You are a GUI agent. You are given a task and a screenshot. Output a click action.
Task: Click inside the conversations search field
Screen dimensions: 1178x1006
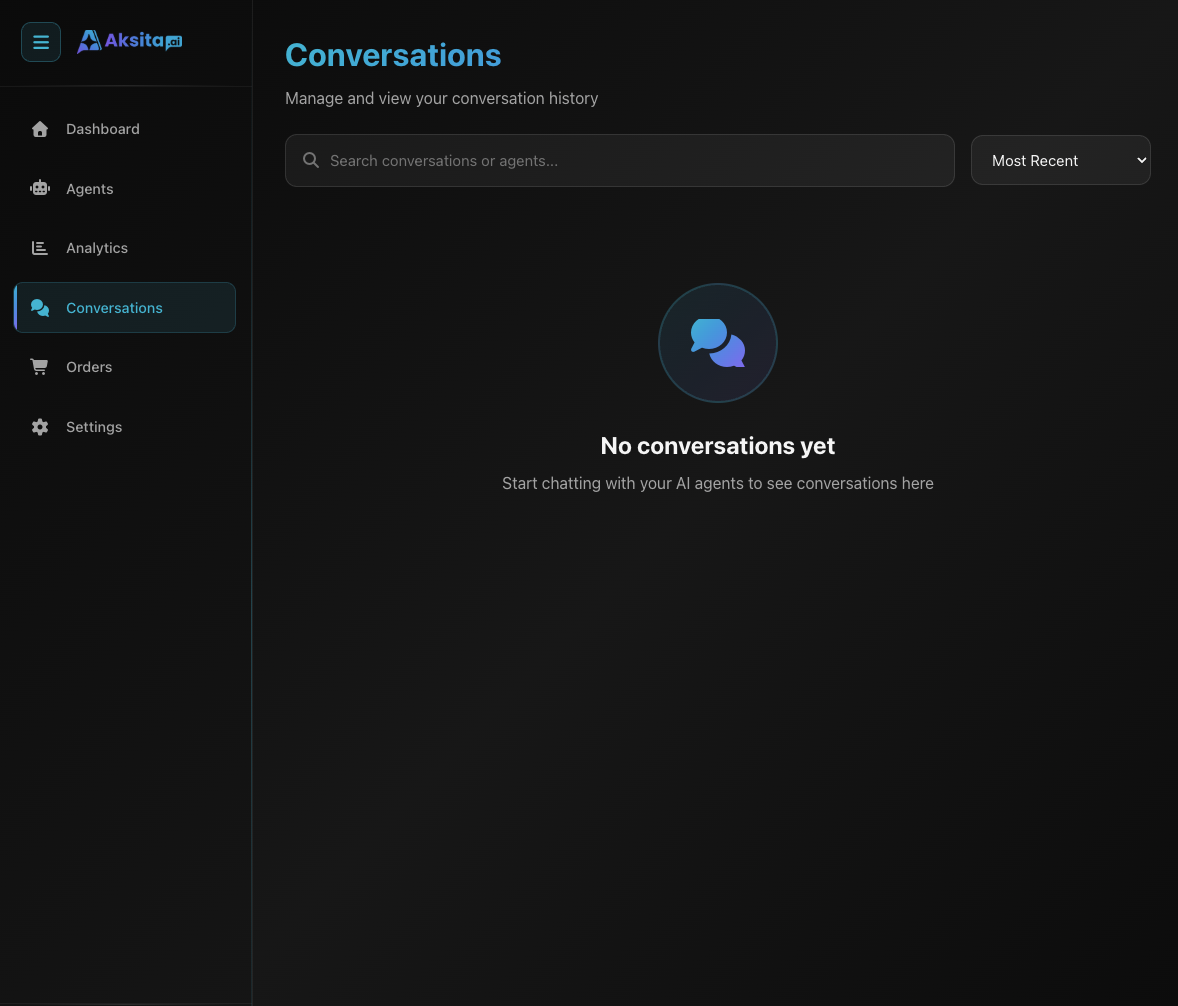click(x=620, y=160)
